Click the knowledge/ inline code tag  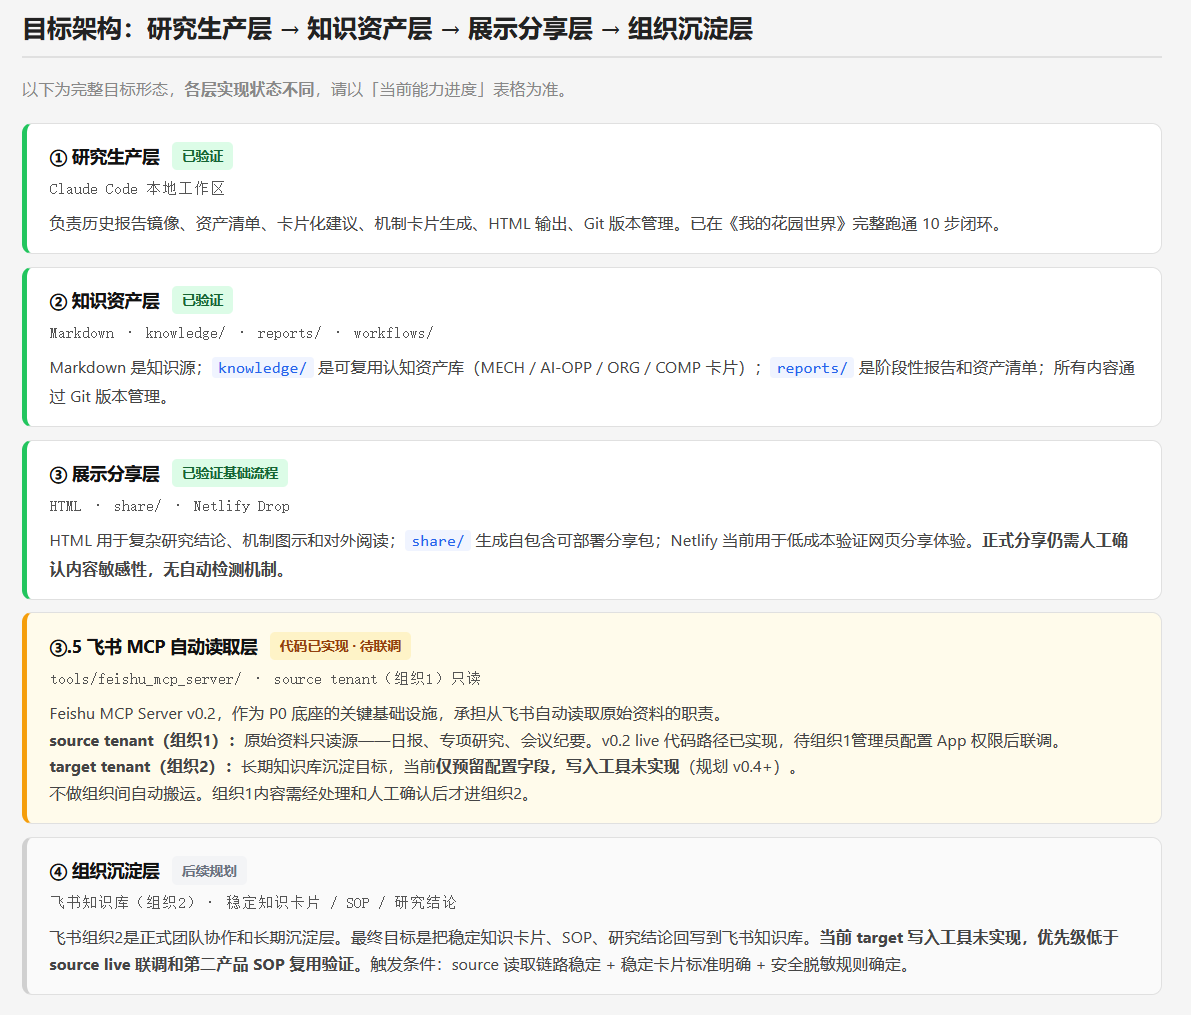point(262,368)
